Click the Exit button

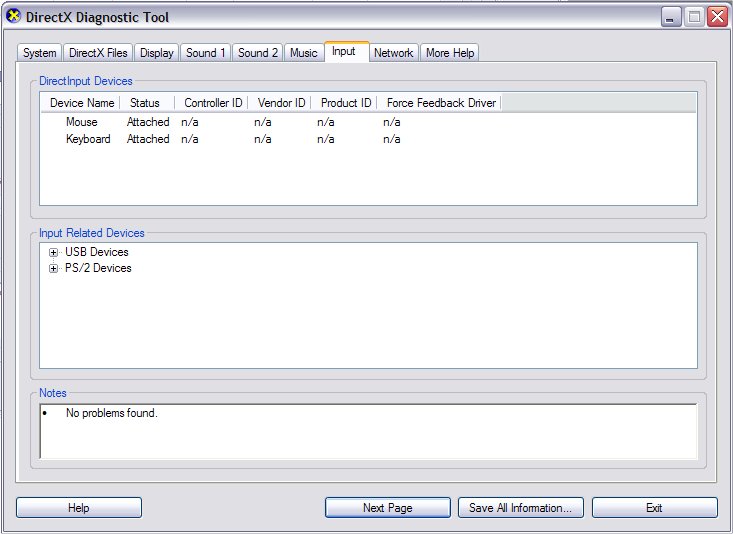[654, 508]
